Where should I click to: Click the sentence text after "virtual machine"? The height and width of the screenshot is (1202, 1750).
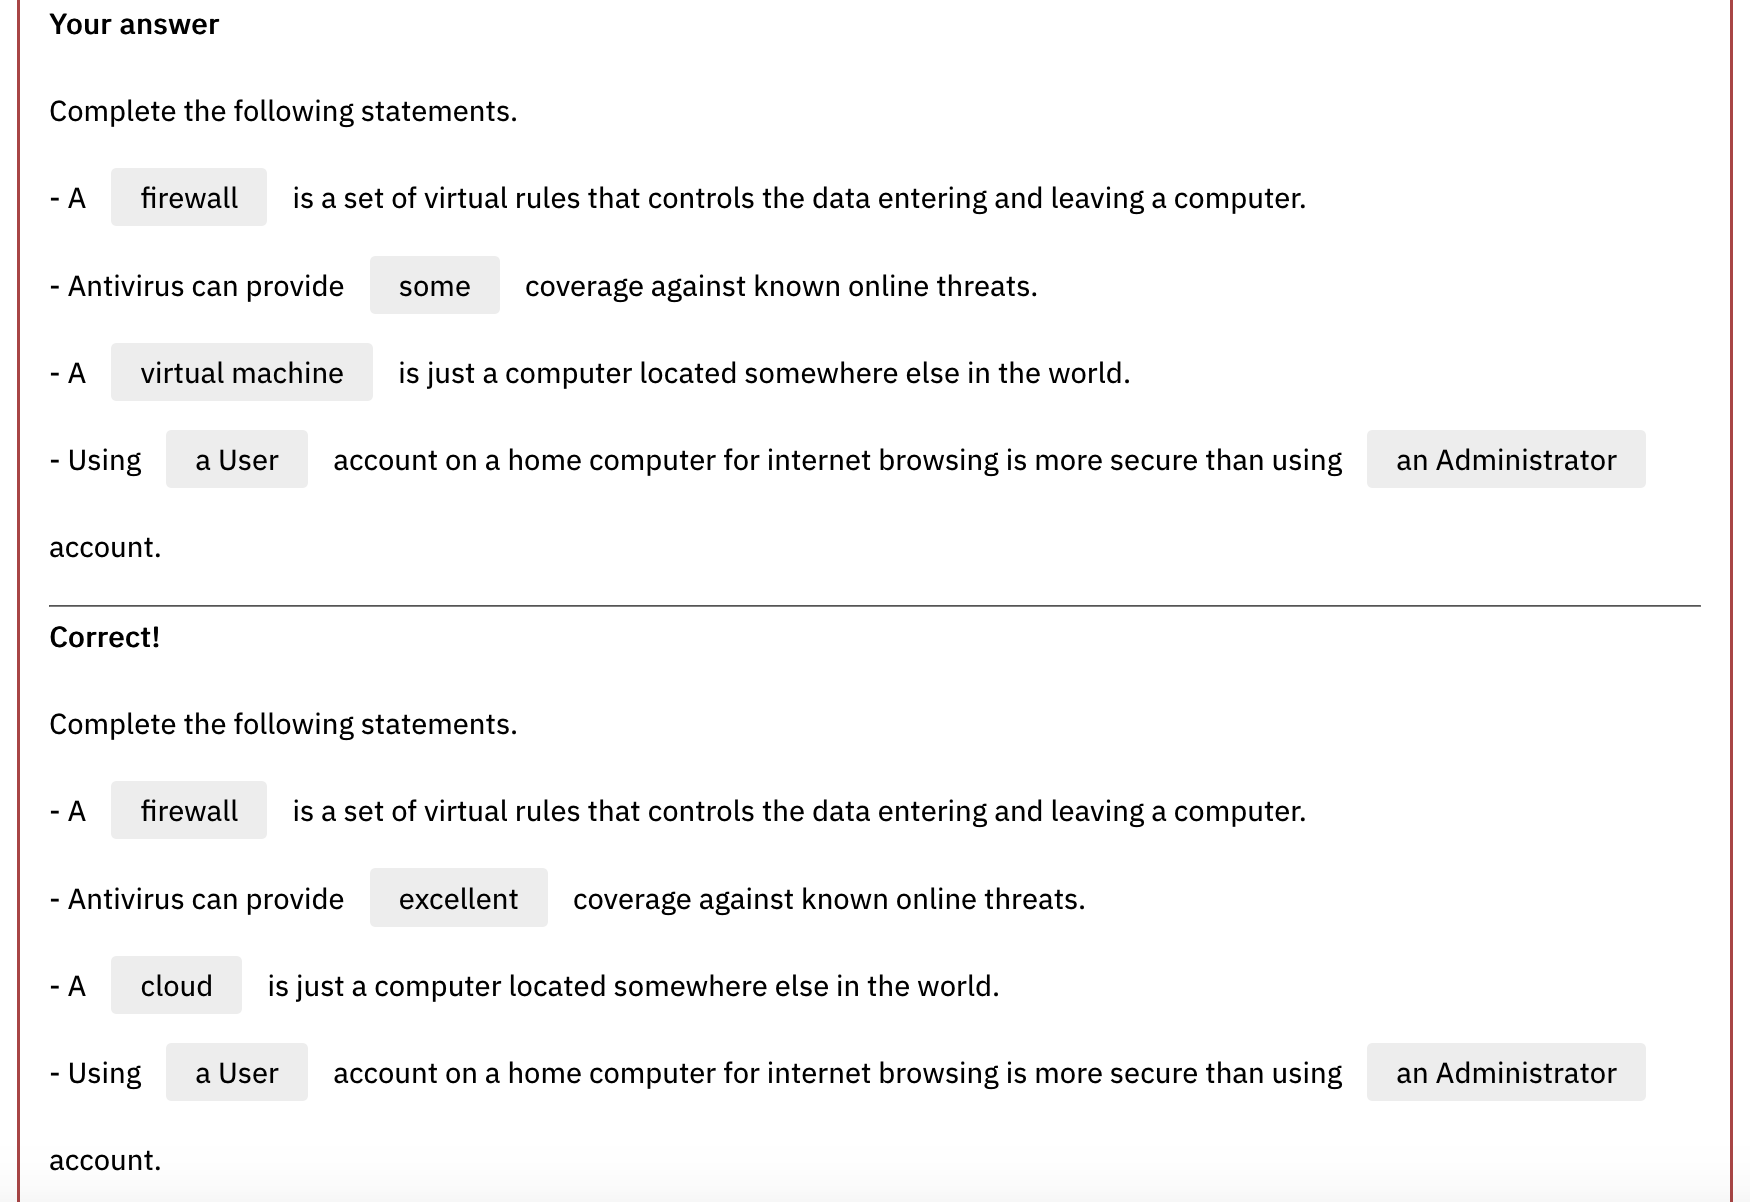763,373
